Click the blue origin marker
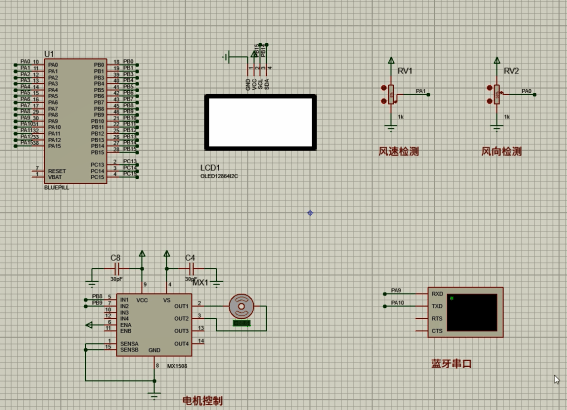567x410 pixels. pyautogui.click(x=310, y=213)
